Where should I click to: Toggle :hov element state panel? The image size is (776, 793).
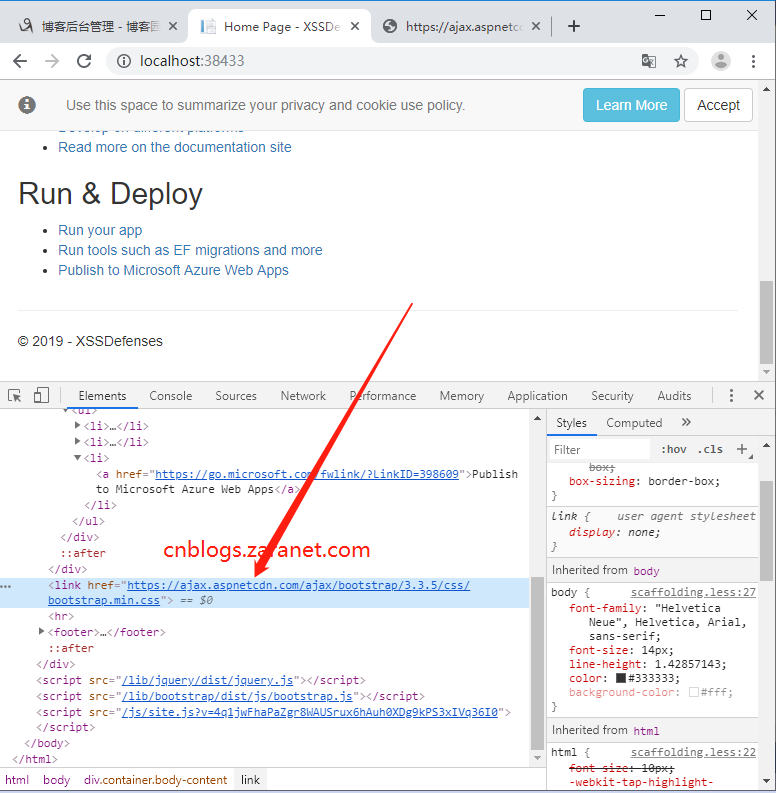click(674, 450)
